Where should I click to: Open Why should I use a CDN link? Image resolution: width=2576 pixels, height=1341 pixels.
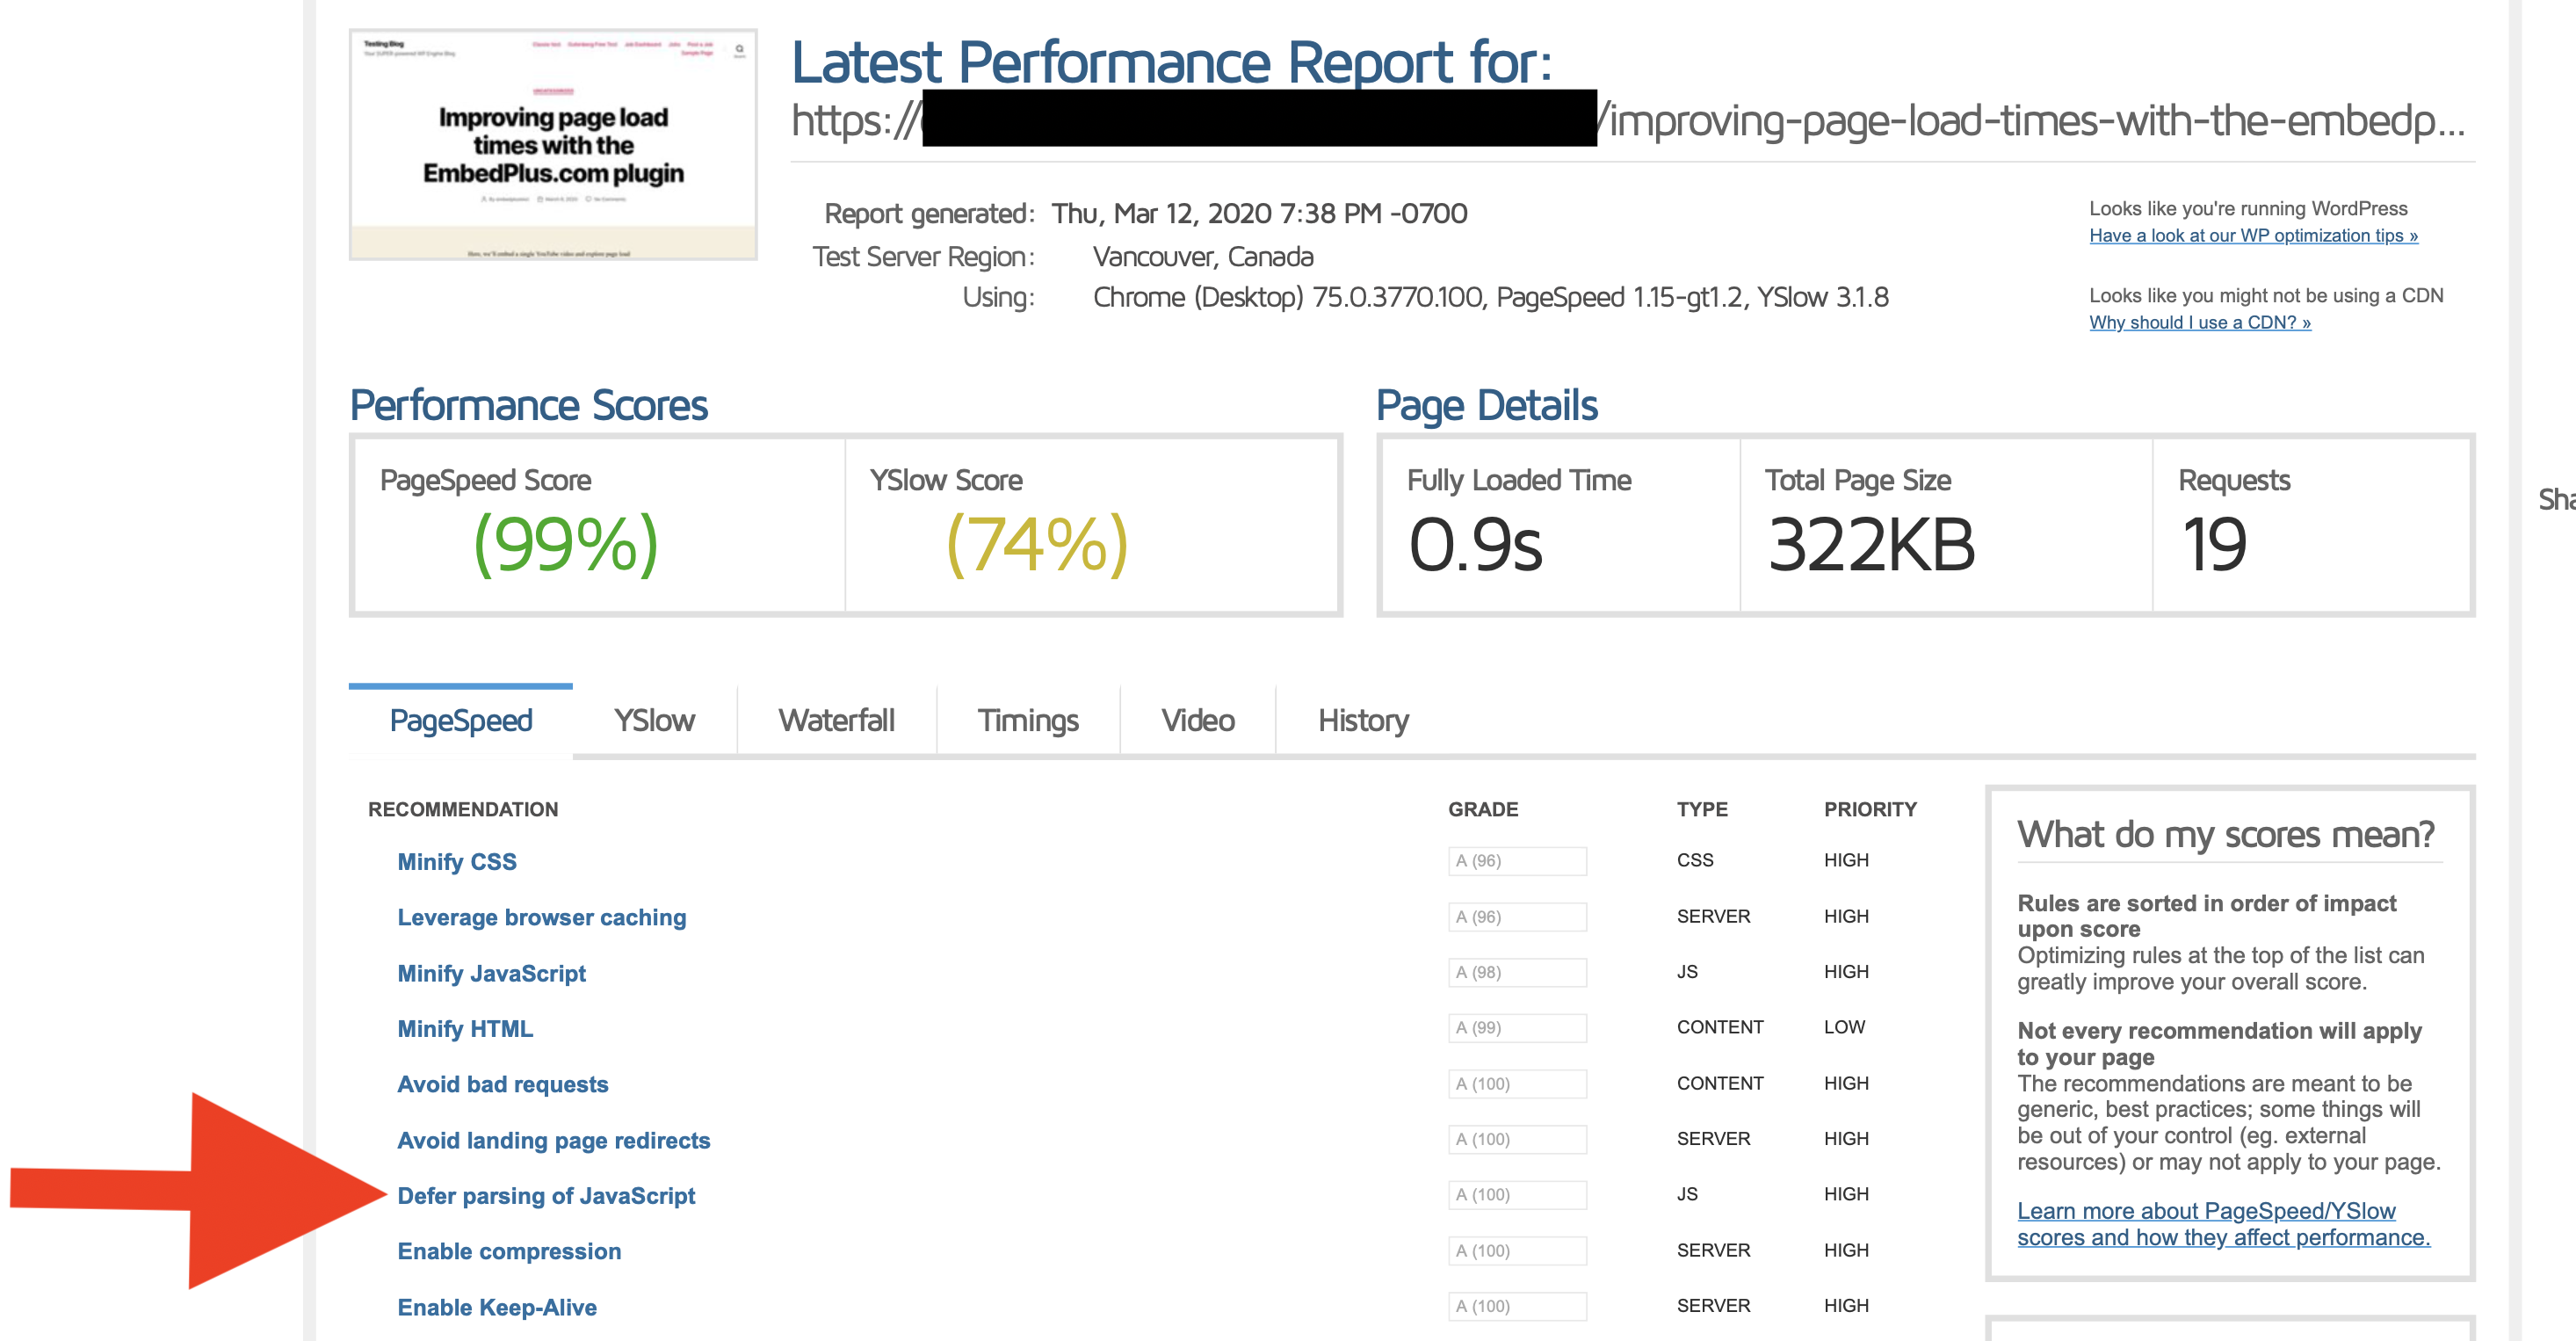pyautogui.click(x=2199, y=322)
